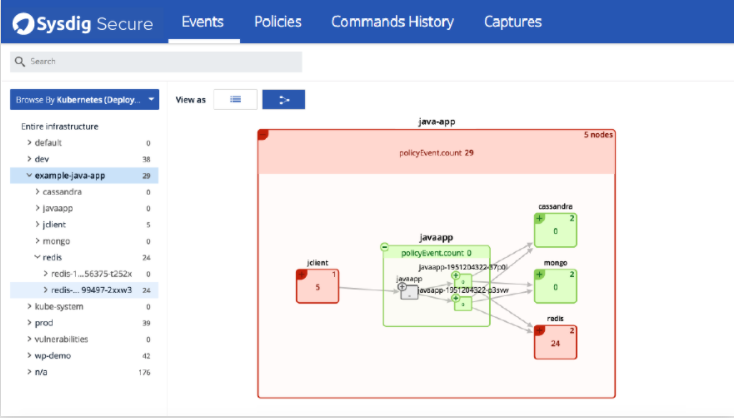
Task: Select the redis-...99497-2xxw3 row label
Action: pos(91,290)
